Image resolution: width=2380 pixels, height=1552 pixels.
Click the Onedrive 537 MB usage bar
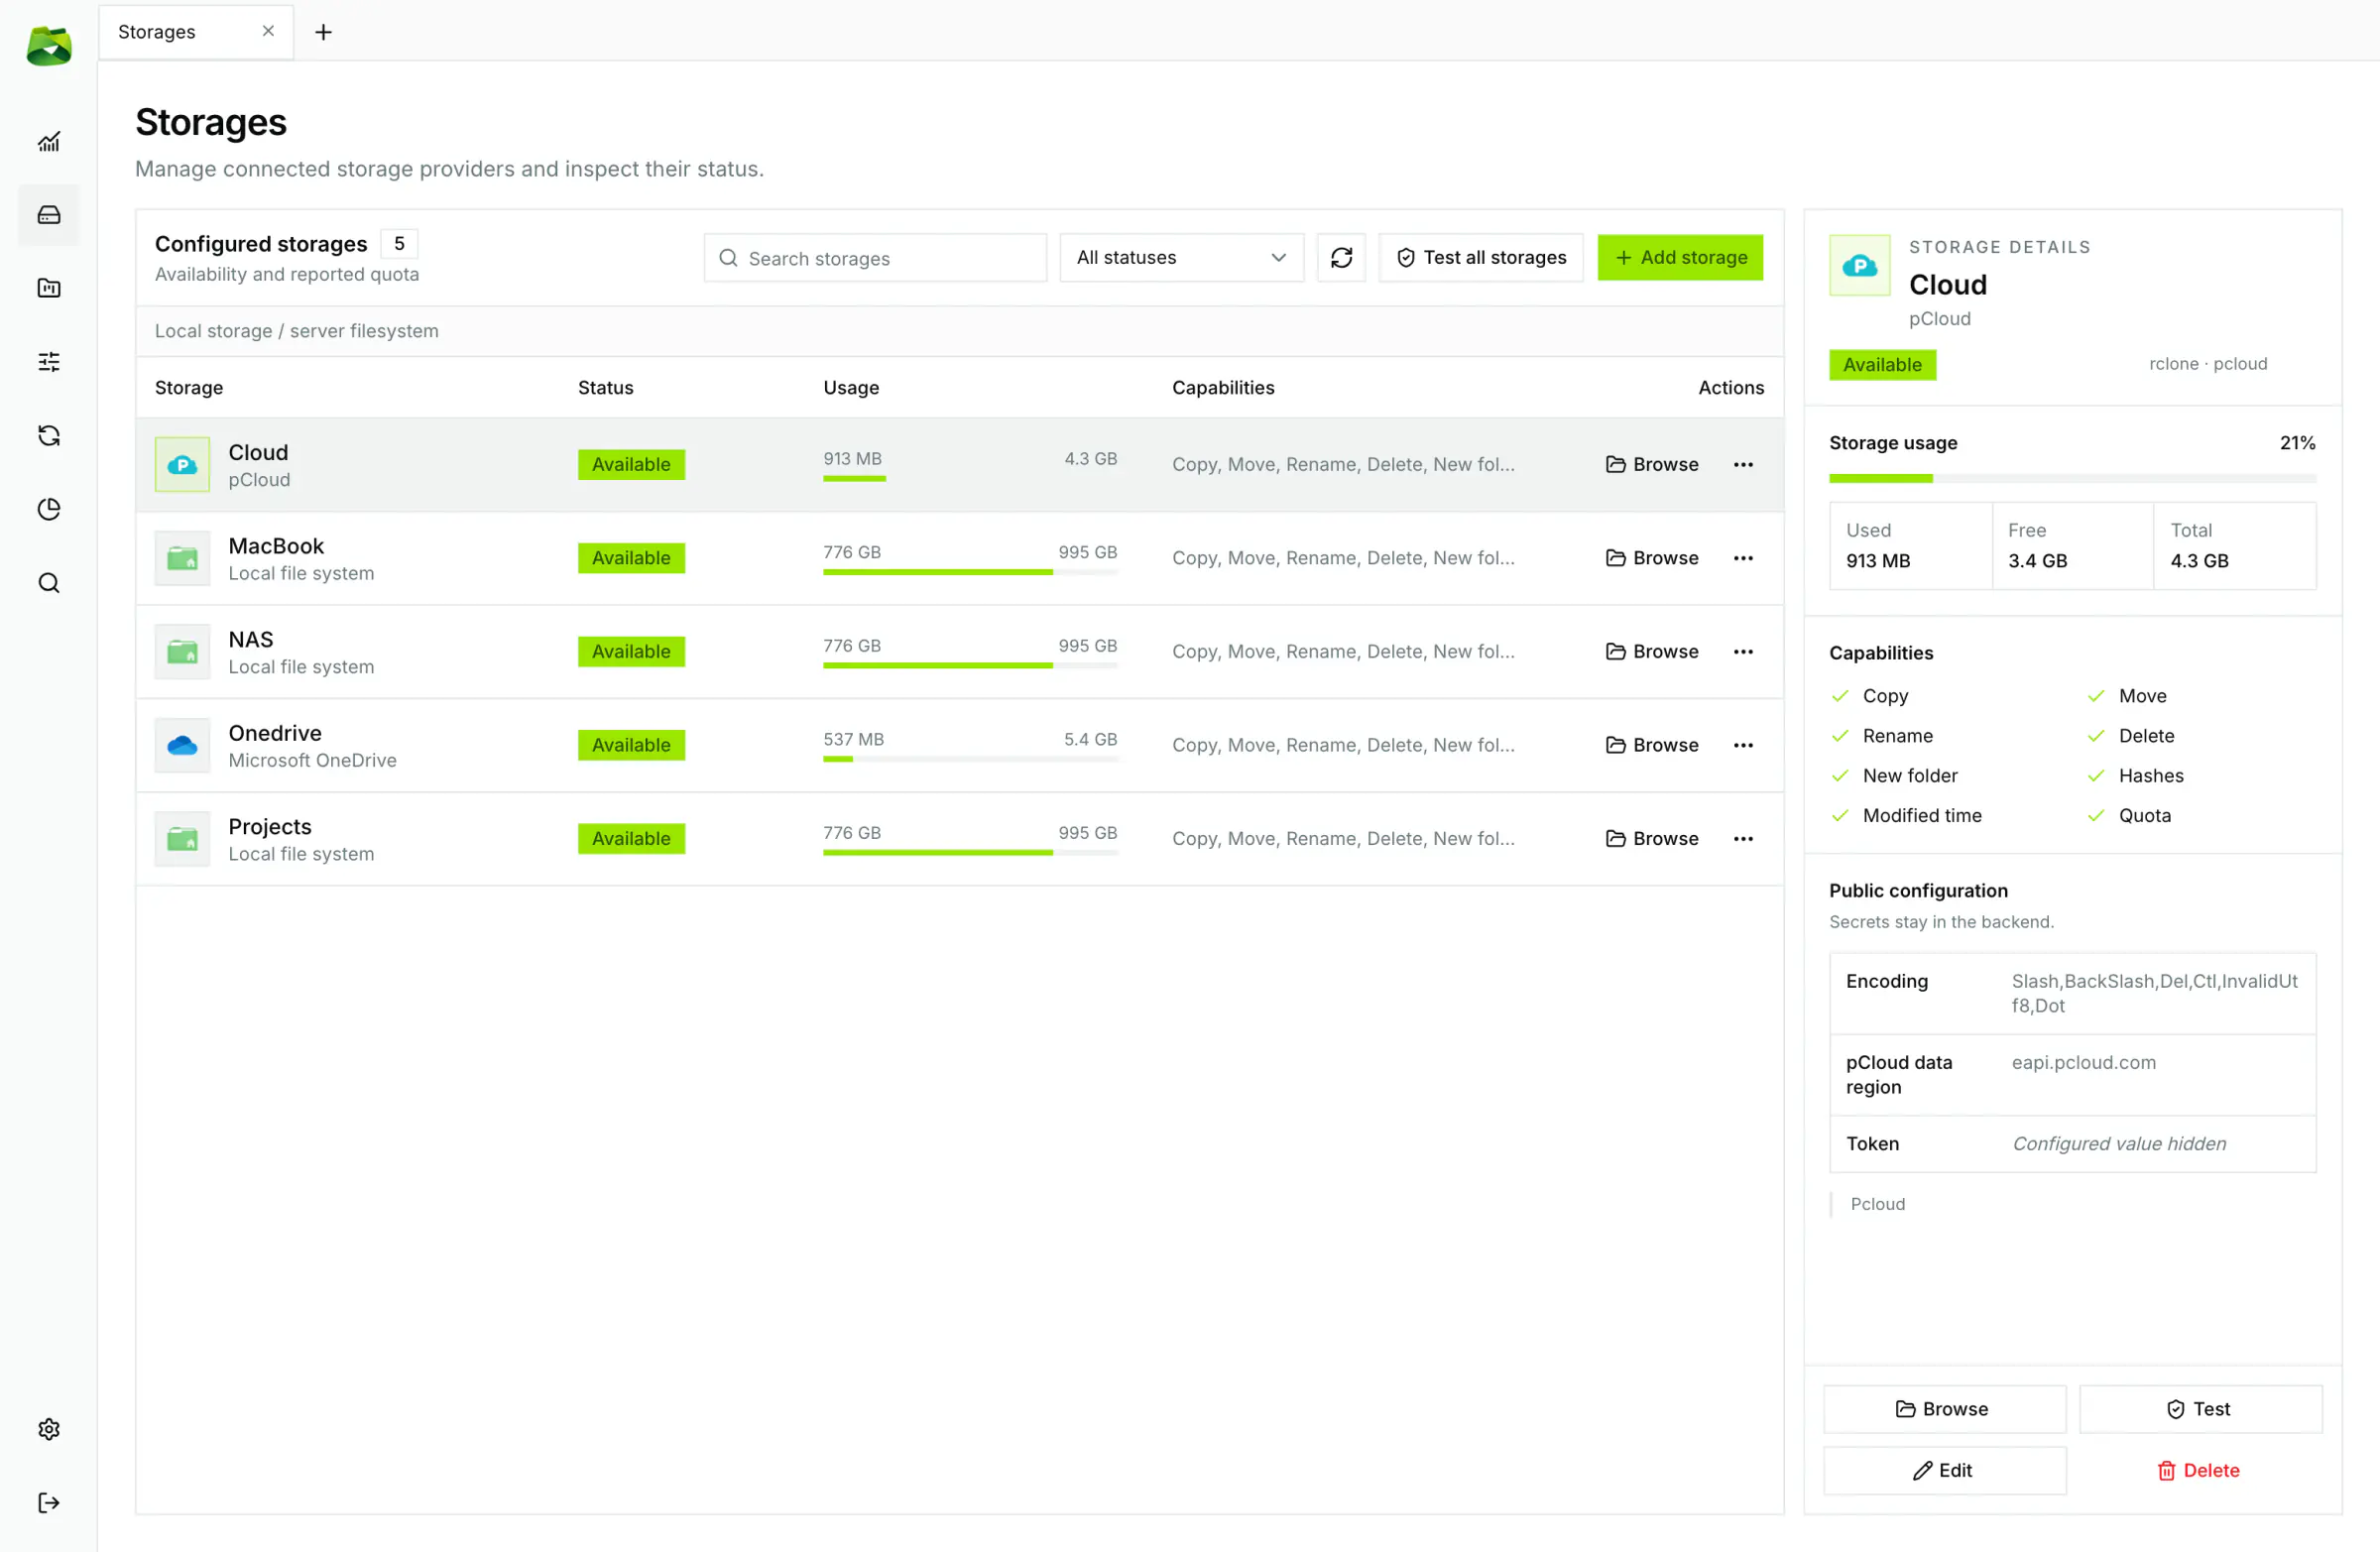(x=970, y=759)
